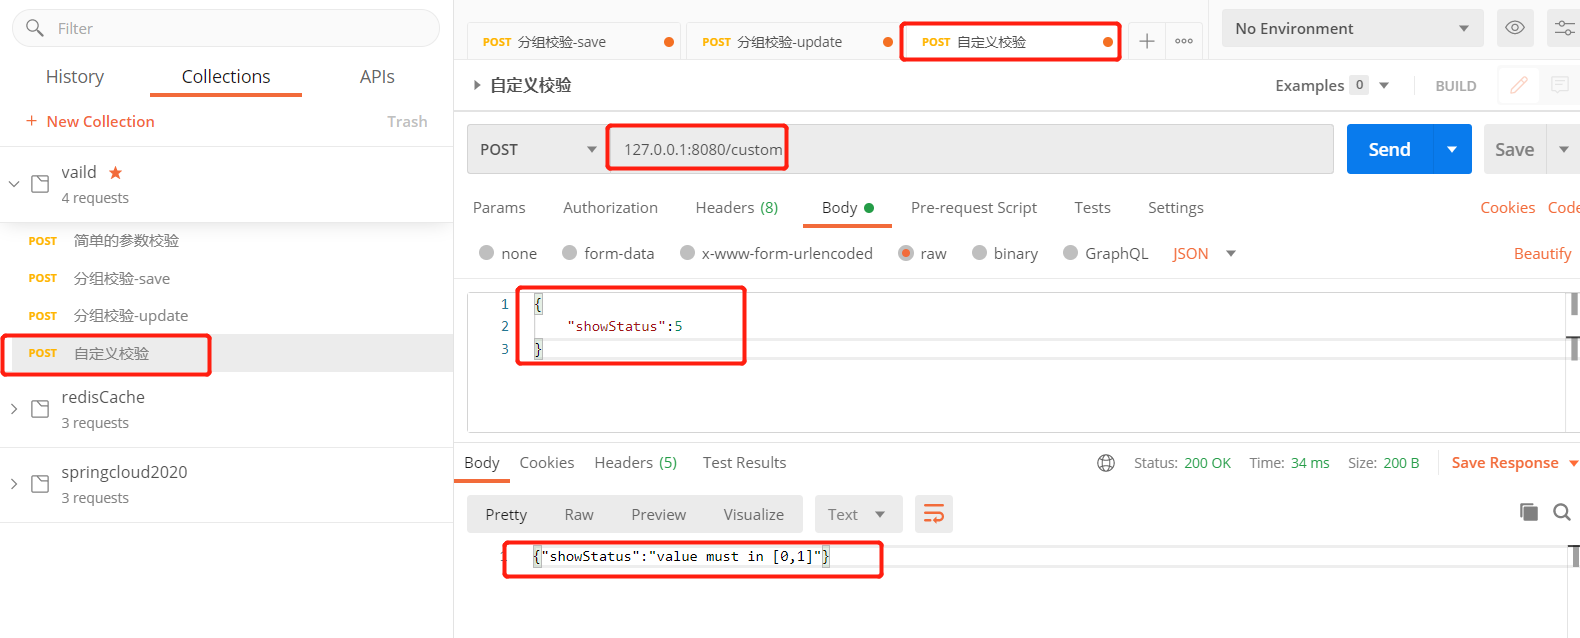Open the Authorization request tab
Screen dimensions: 1580x638
(x=610, y=207)
